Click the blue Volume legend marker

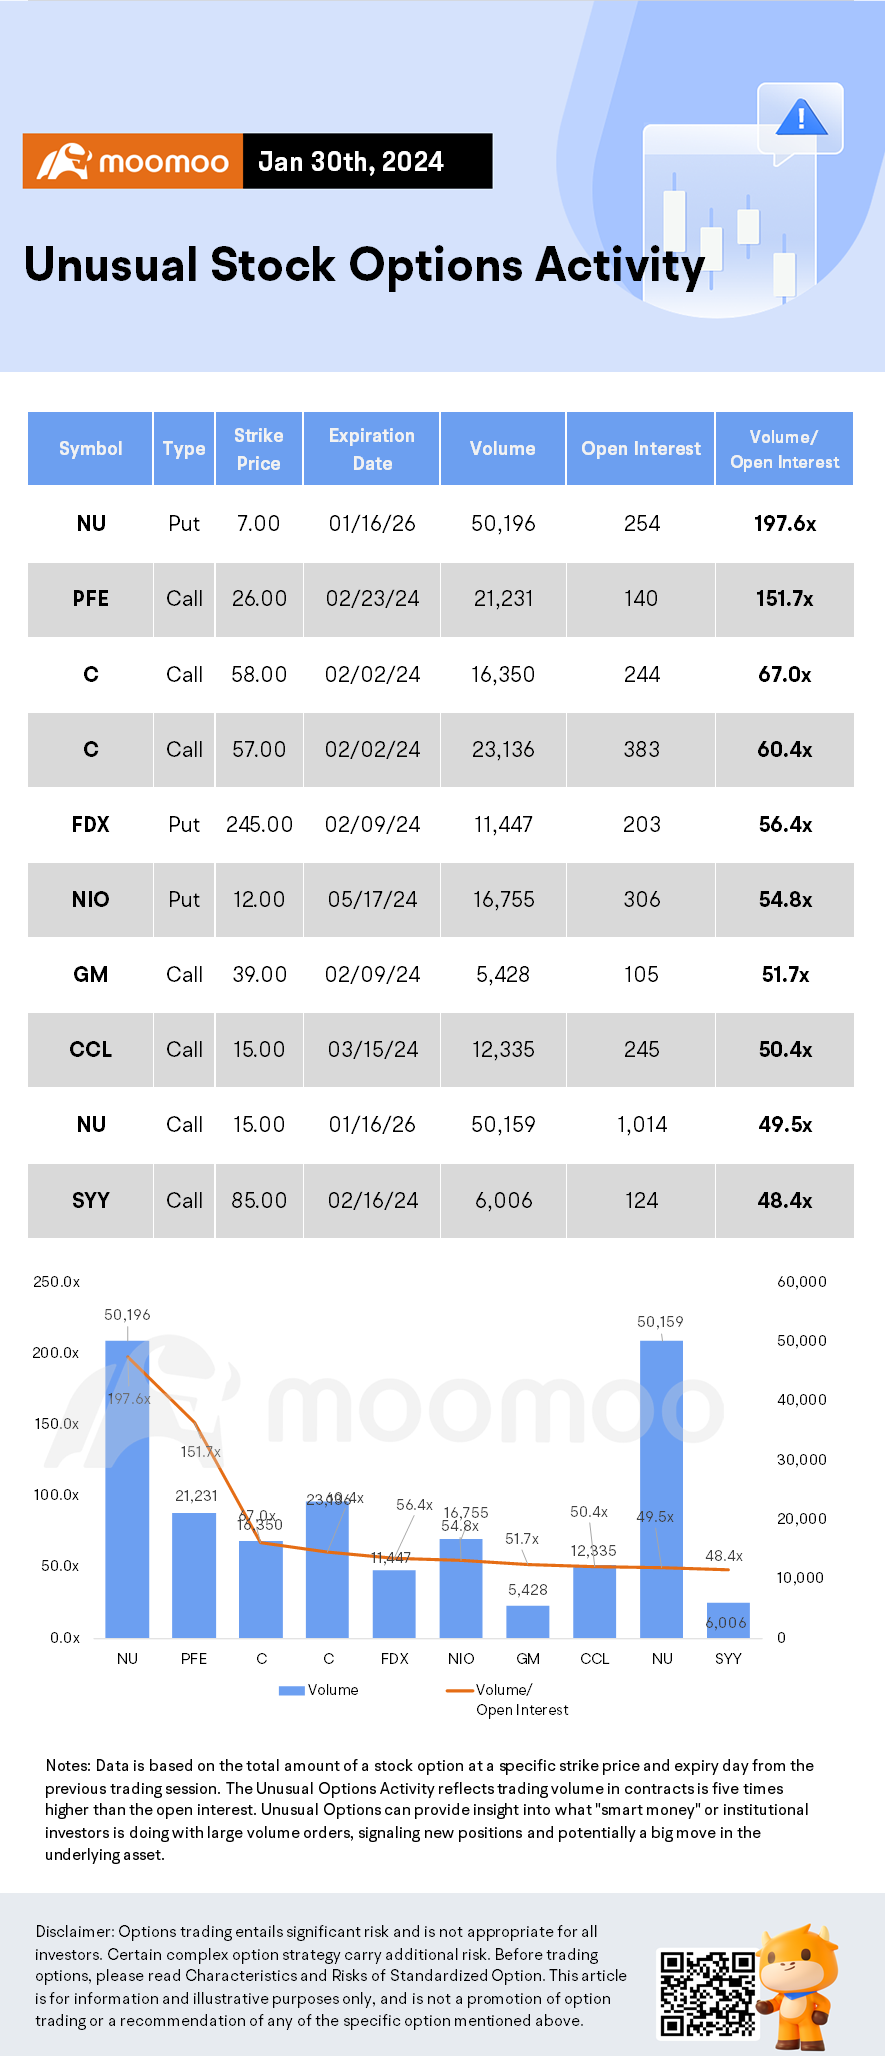click(291, 1690)
